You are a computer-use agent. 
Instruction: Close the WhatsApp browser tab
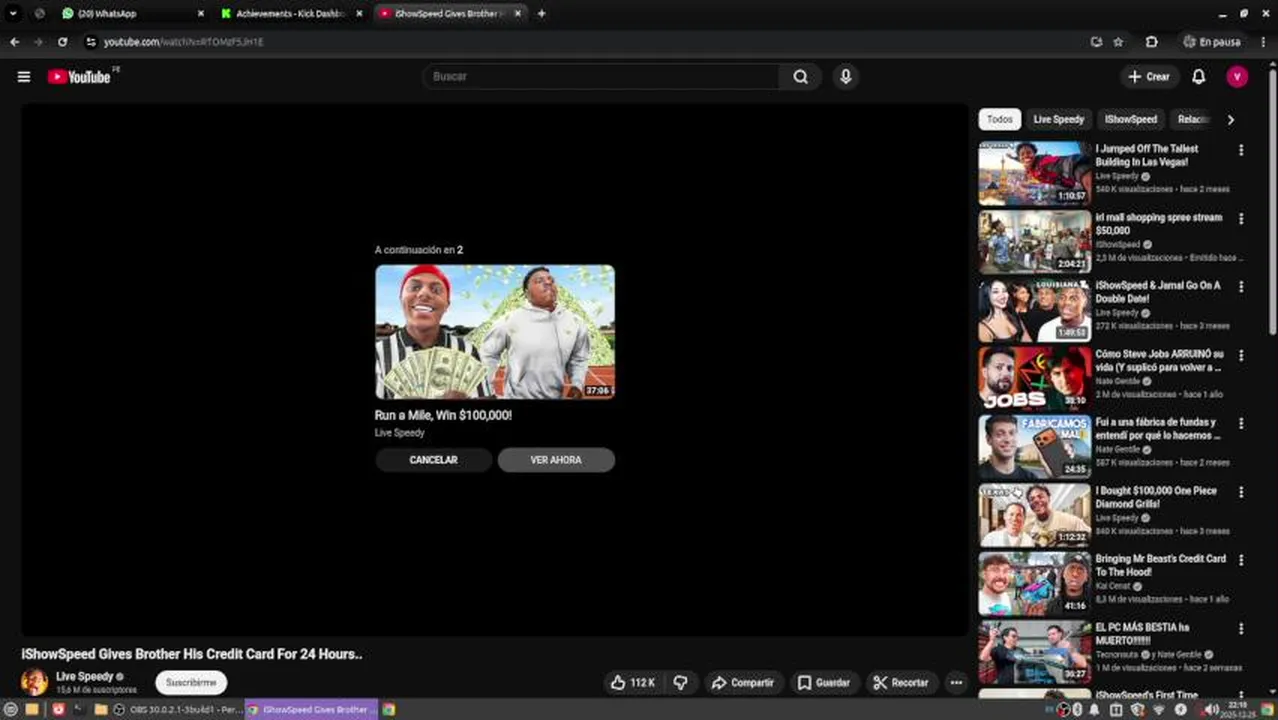200,13
